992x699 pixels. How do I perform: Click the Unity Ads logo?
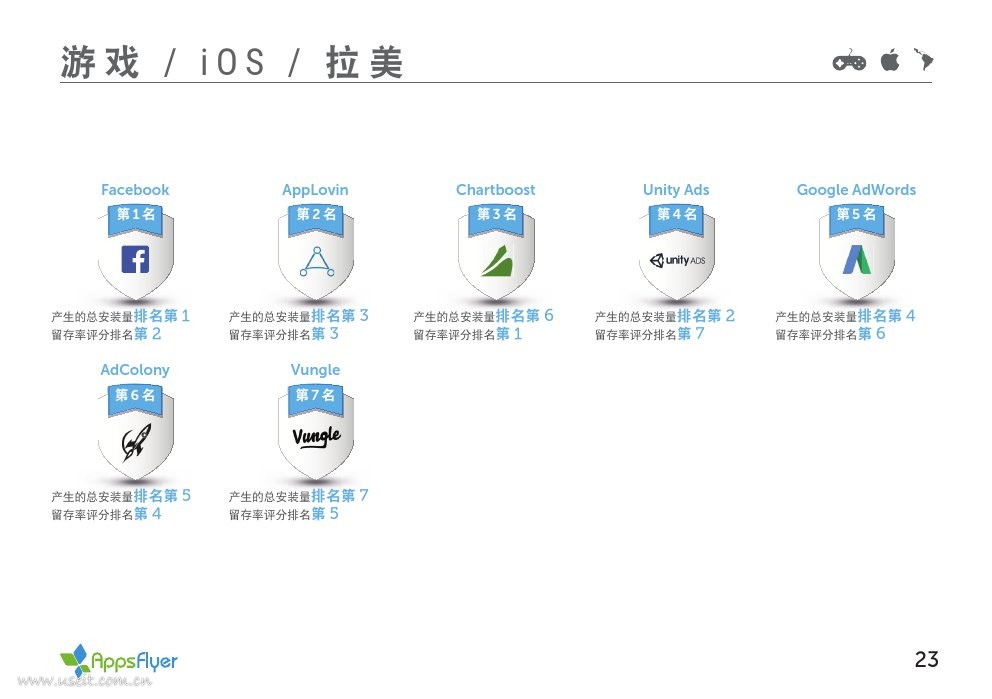pos(678,260)
